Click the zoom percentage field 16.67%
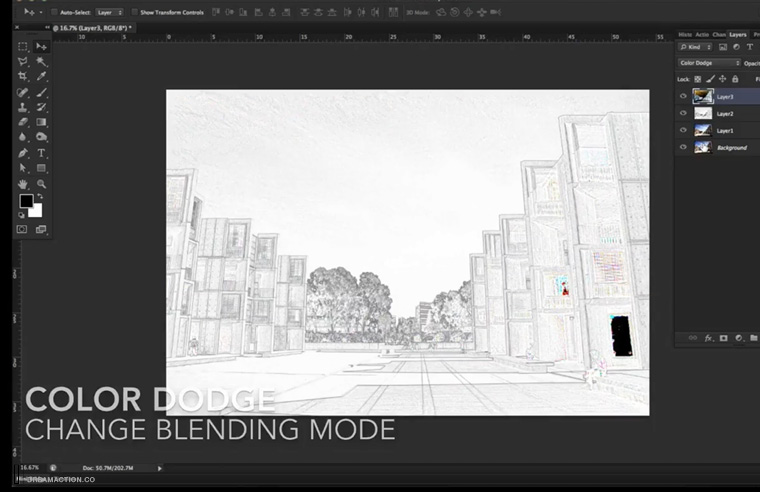 coord(30,468)
